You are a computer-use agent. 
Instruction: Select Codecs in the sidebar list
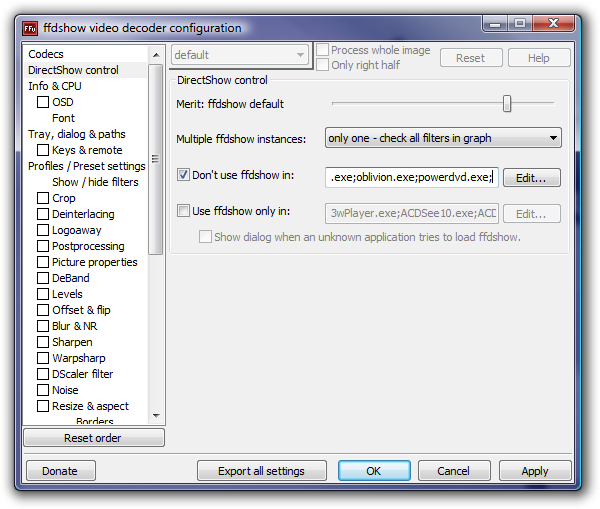pyautogui.click(x=46, y=54)
